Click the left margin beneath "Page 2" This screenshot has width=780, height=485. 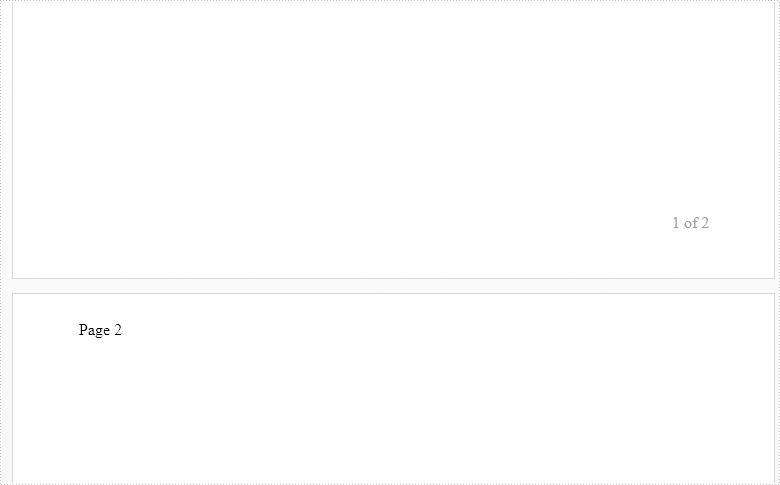[44, 410]
